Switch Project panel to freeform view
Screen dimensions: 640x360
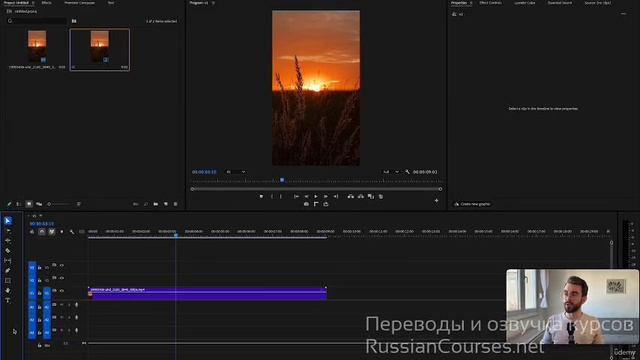[x=39, y=204]
